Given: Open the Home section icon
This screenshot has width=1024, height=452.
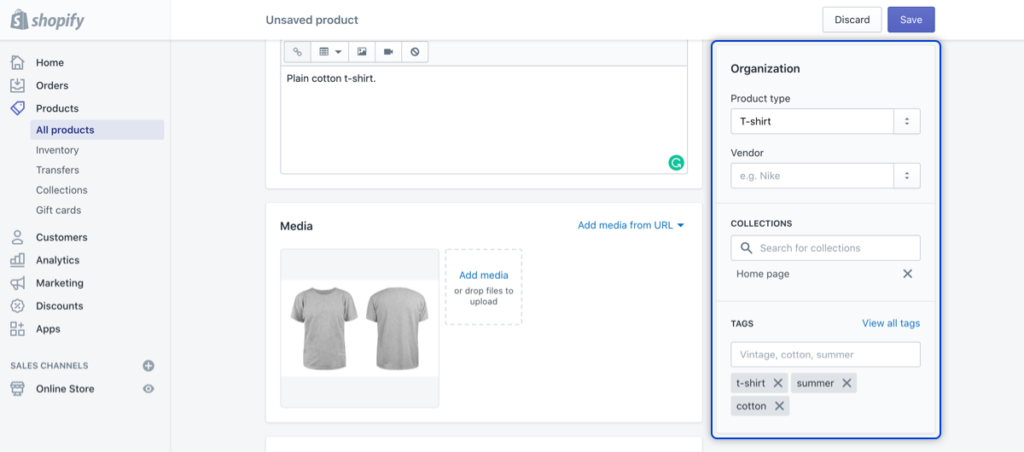Looking at the screenshot, I should (x=18, y=63).
